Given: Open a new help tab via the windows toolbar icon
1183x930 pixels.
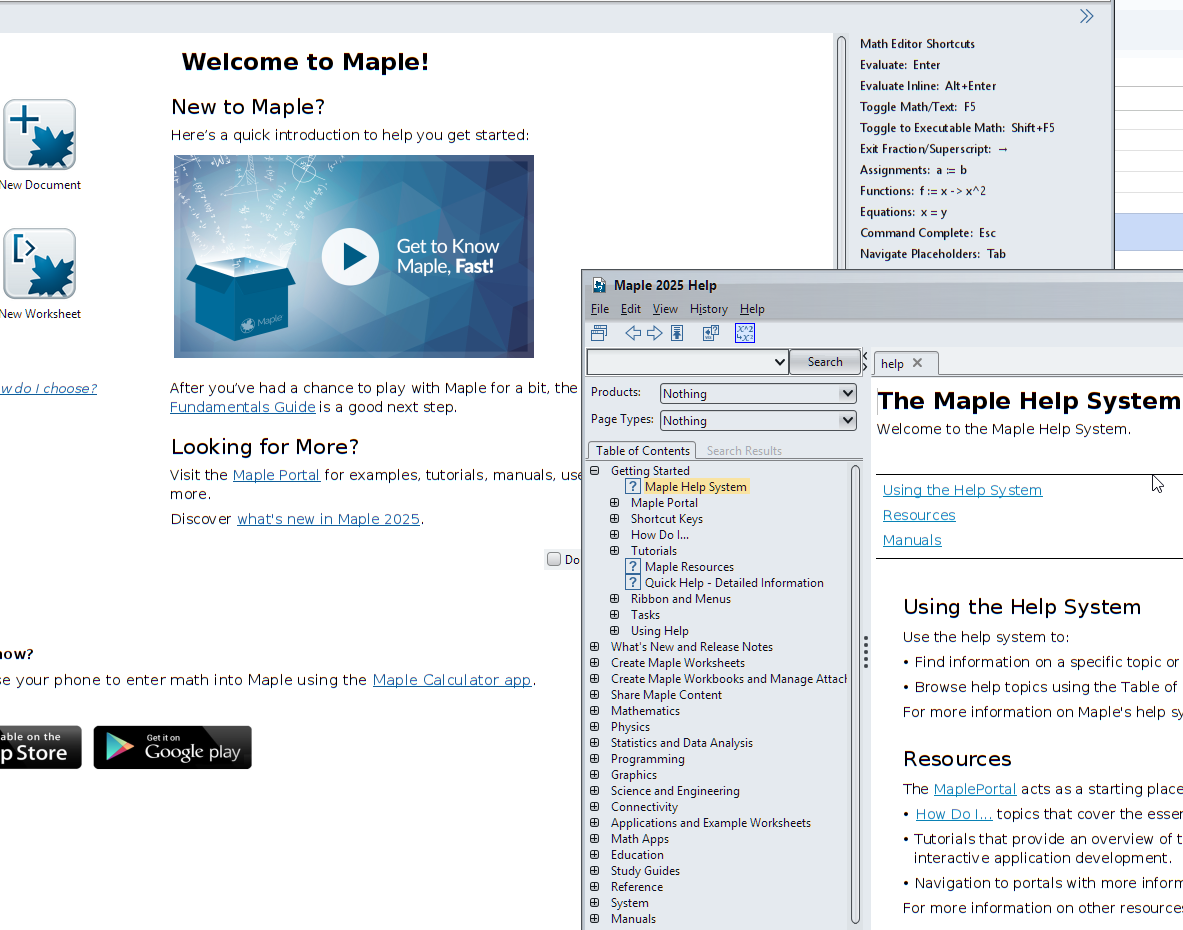Looking at the screenshot, I should [x=599, y=333].
